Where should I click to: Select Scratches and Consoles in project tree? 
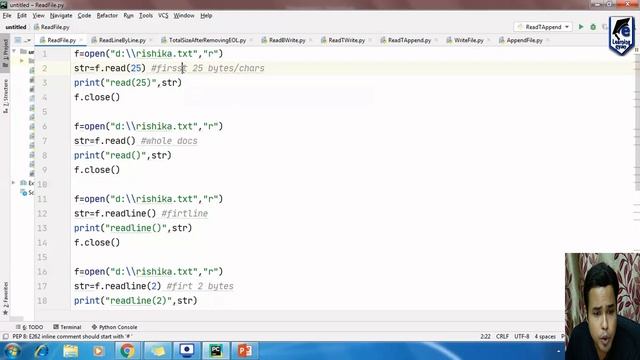27,193
